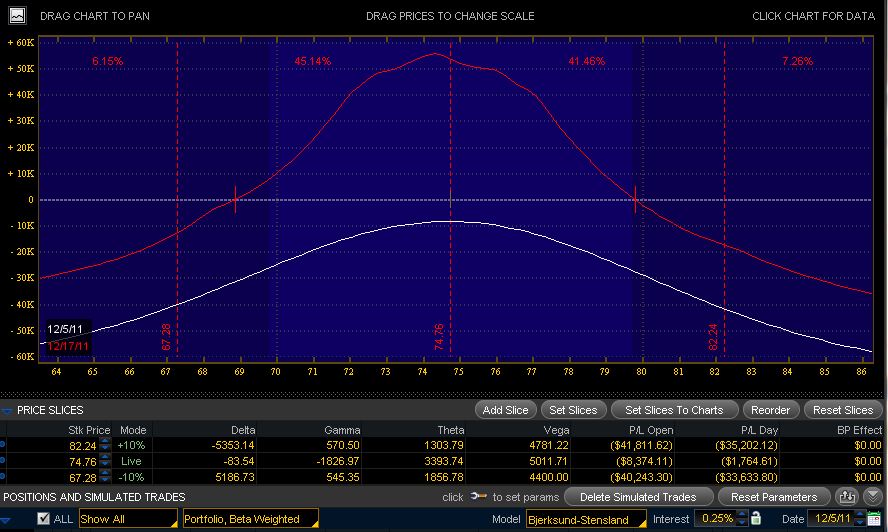Click the Reset Slices button
Image resolution: width=888 pixels, height=532 pixels.
tap(843, 410)
